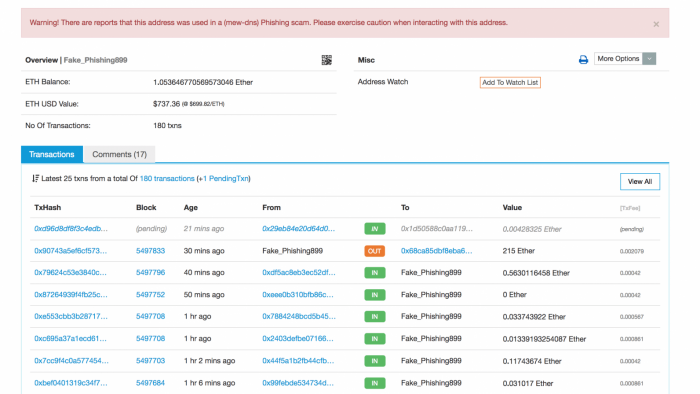Open the 1 PendingTxn link

pyautogui.click(x=226, y=178)
